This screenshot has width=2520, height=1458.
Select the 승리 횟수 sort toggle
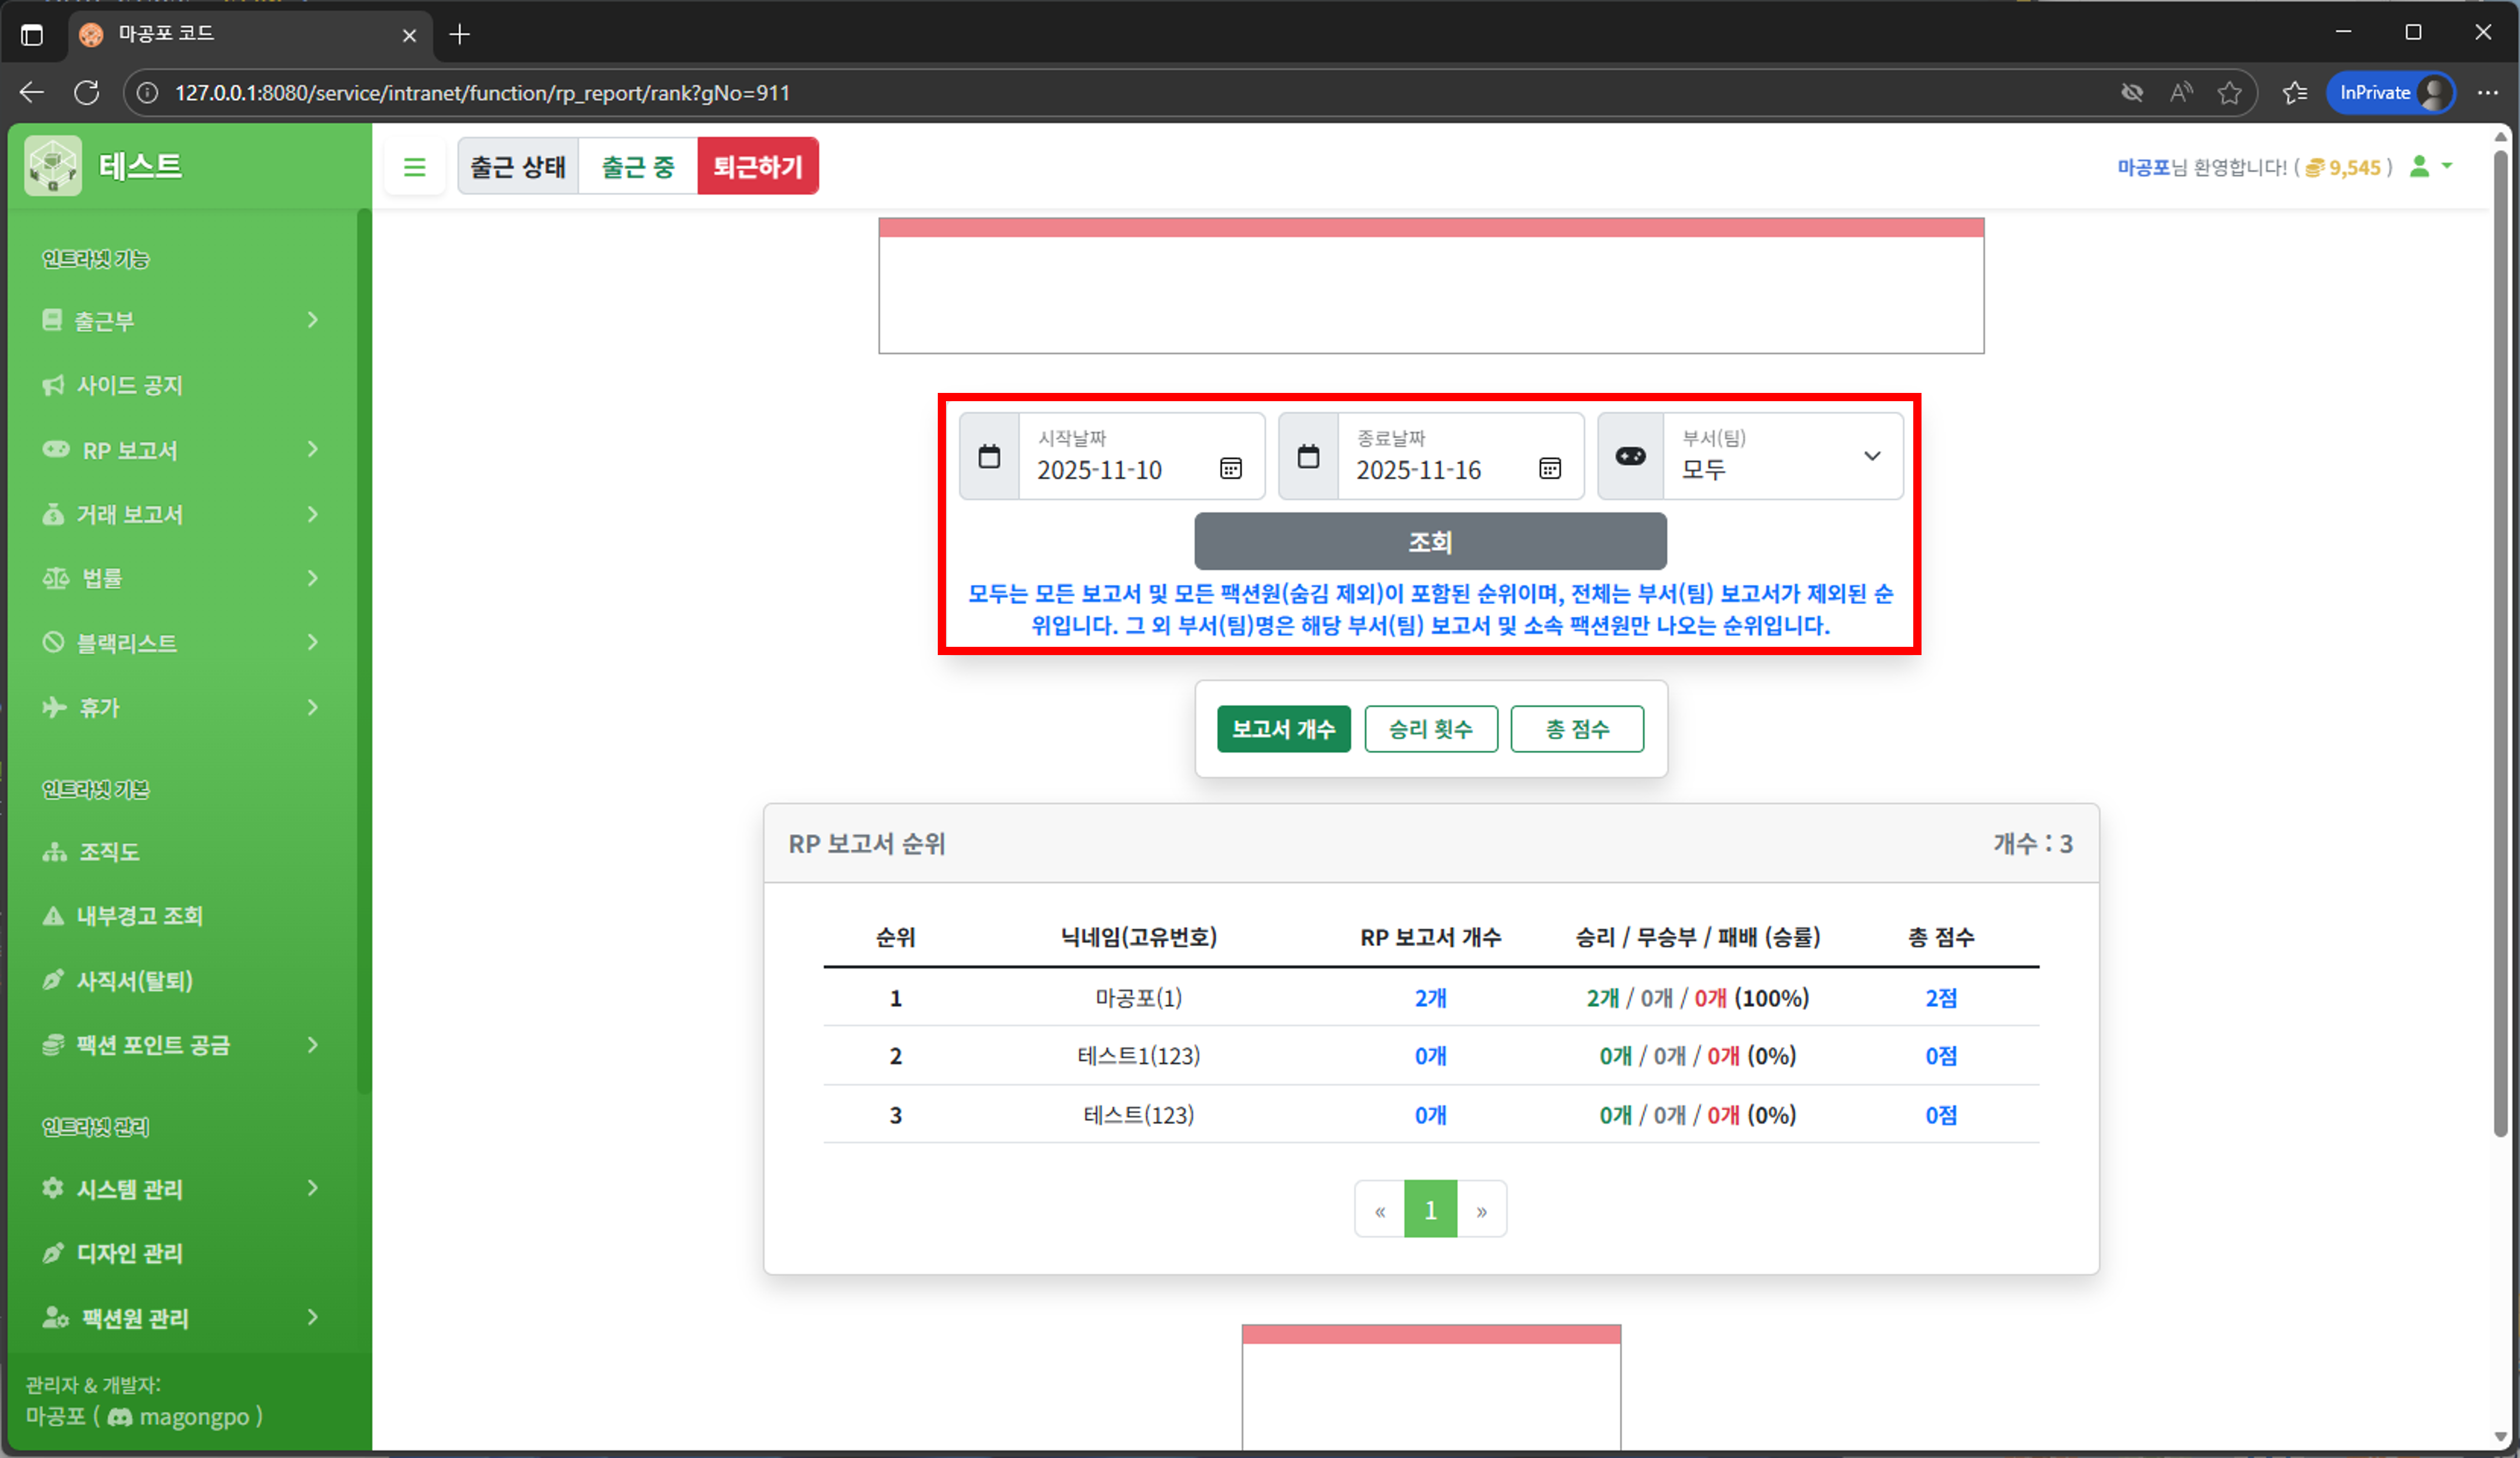click(x=1430, y=729)
